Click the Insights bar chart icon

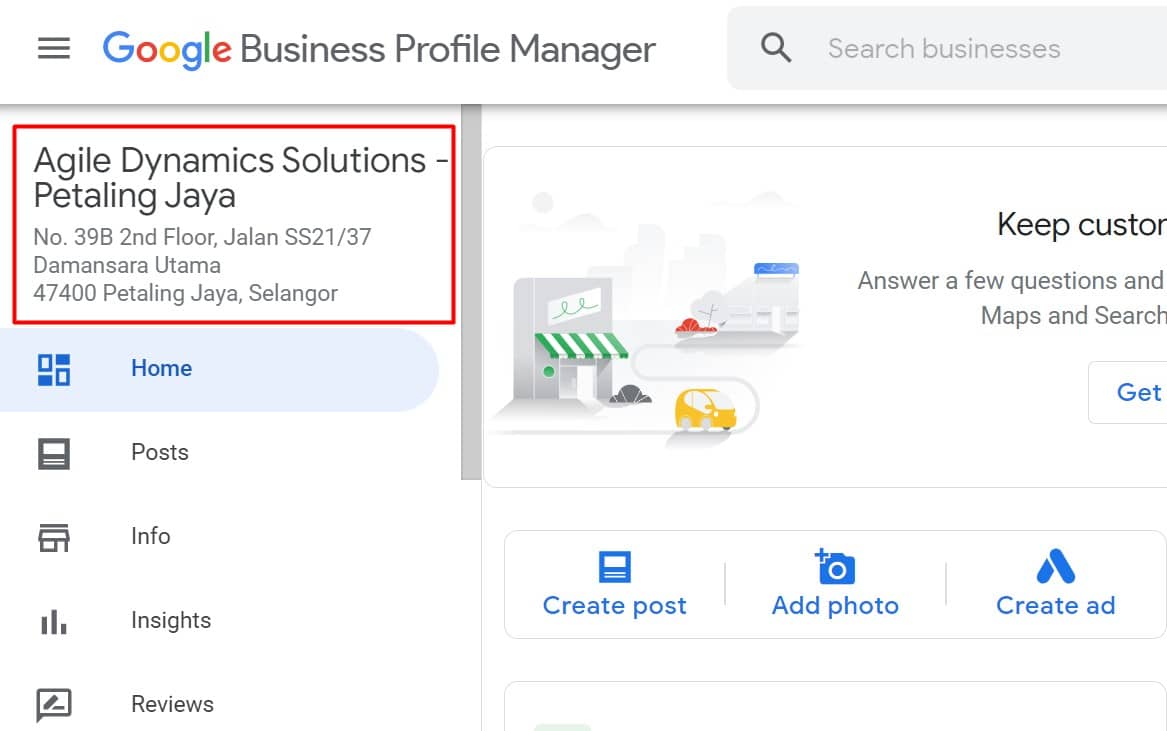point(54,622)
